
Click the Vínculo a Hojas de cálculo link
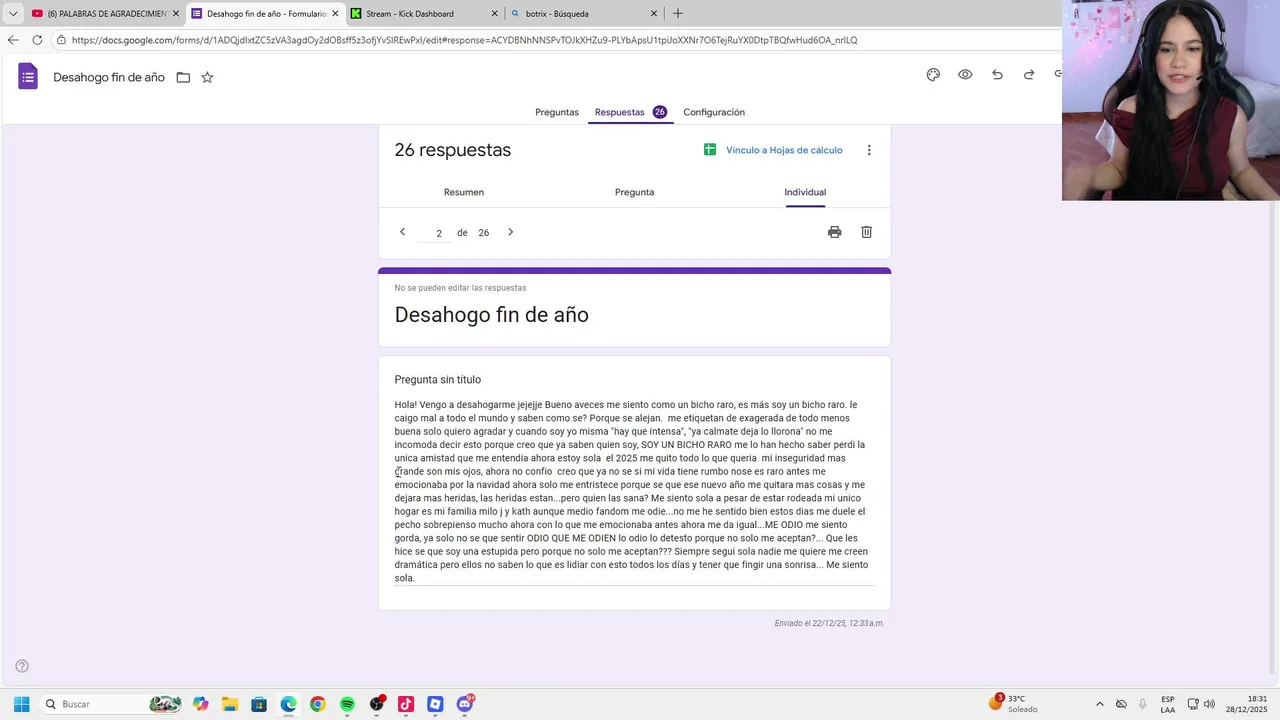tap(784, 150)
